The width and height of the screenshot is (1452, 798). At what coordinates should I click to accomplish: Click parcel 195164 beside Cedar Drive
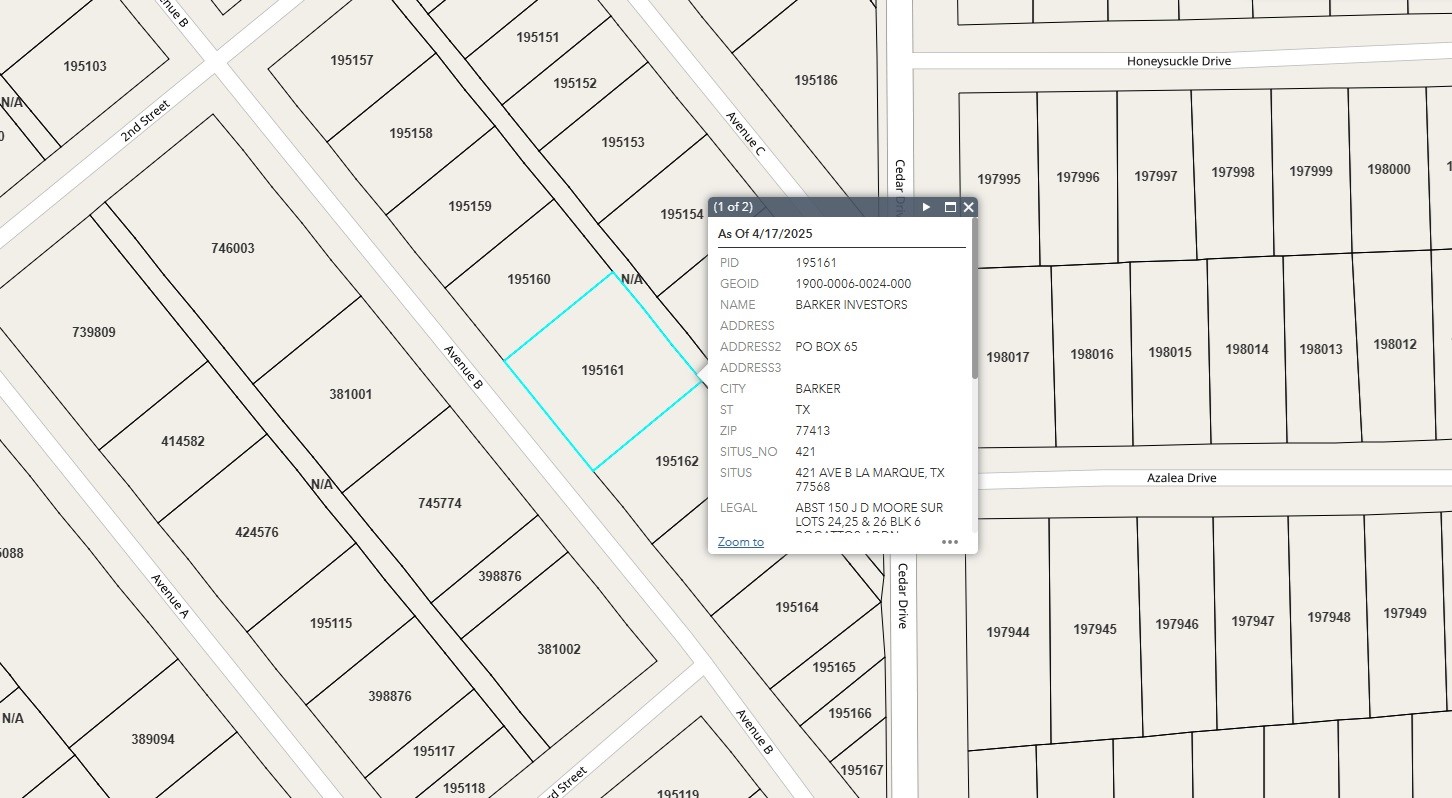point(797,608)
